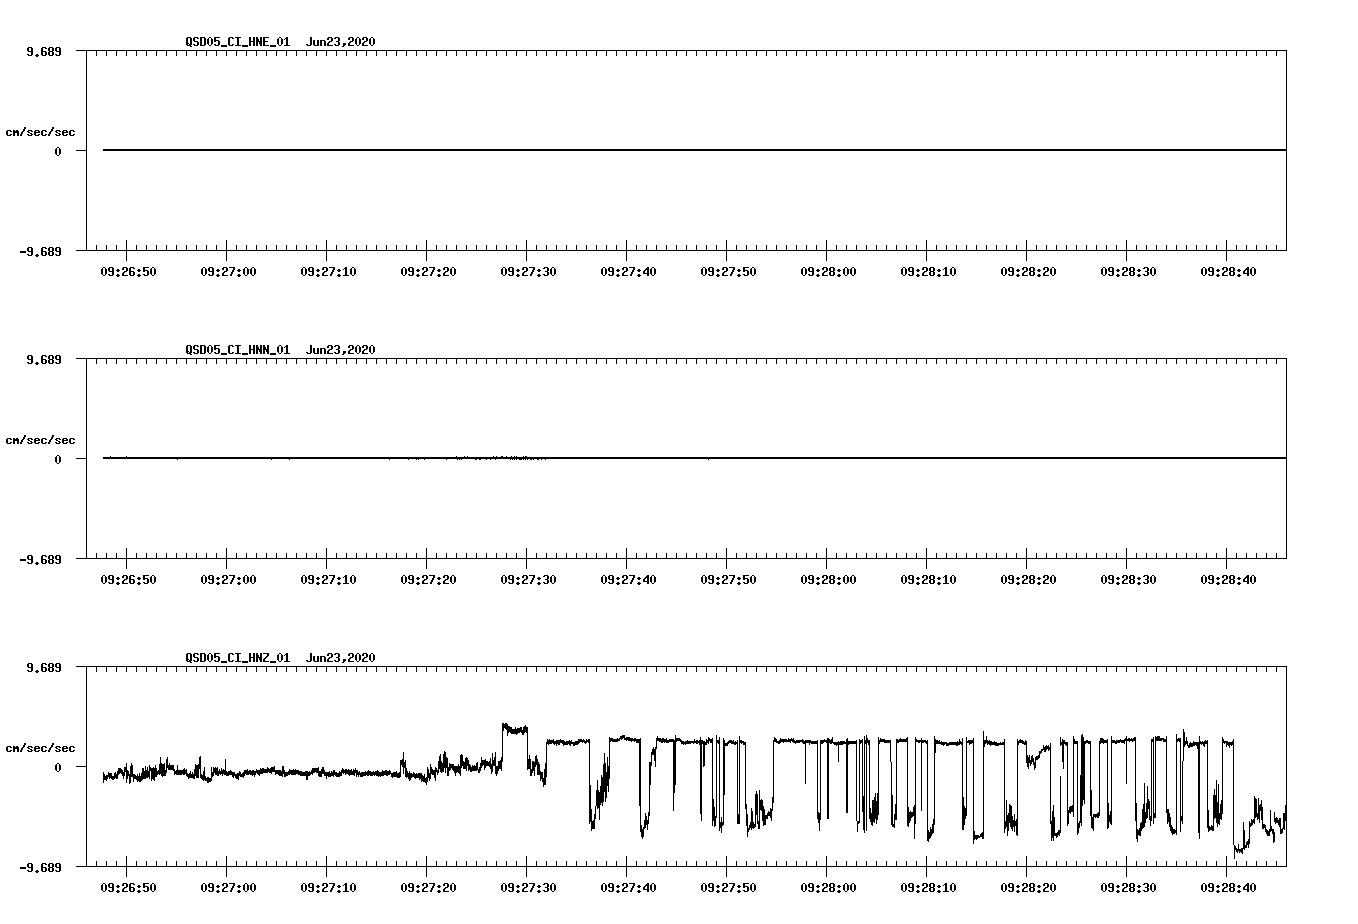
Task: Click the 09:28:00 time label under HNZ plot
Action: tap(828, 887)
